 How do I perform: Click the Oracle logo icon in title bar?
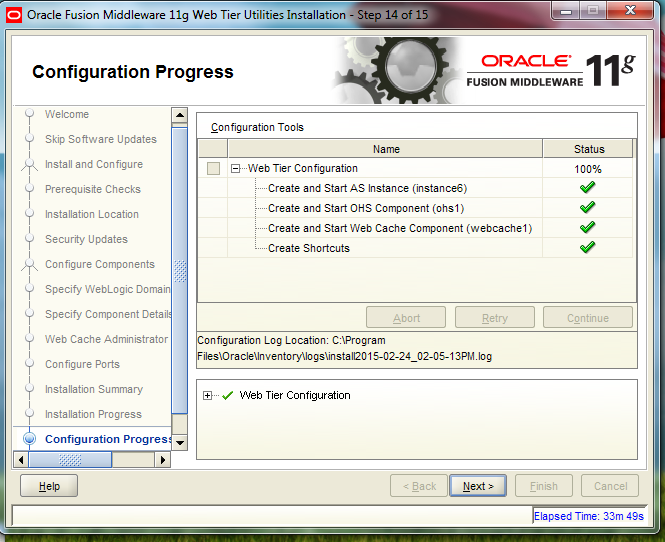[x=14, y=16]
